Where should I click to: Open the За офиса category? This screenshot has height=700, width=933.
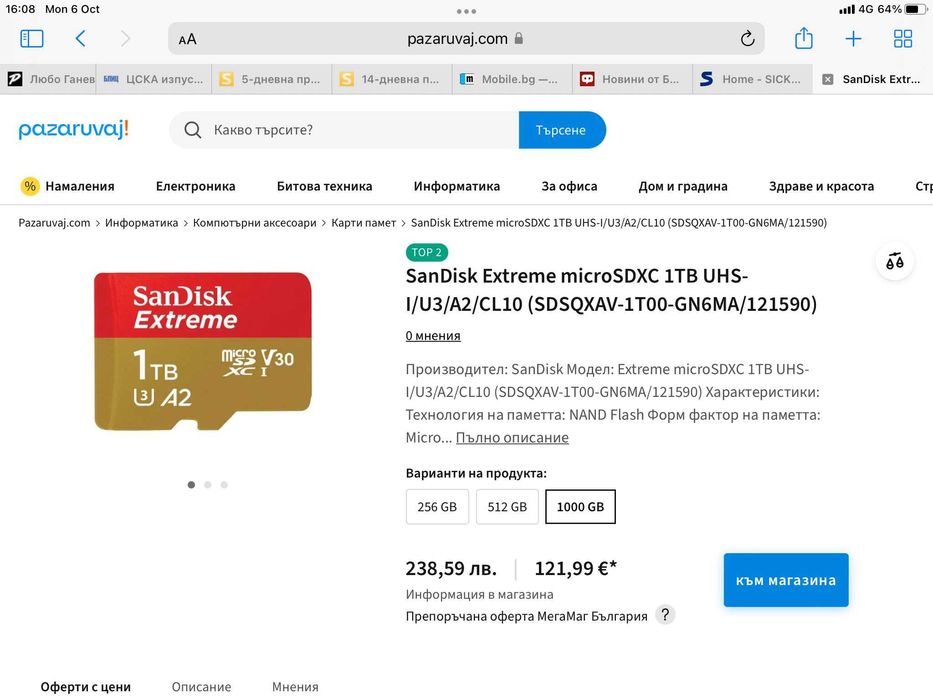pos(569,186)
